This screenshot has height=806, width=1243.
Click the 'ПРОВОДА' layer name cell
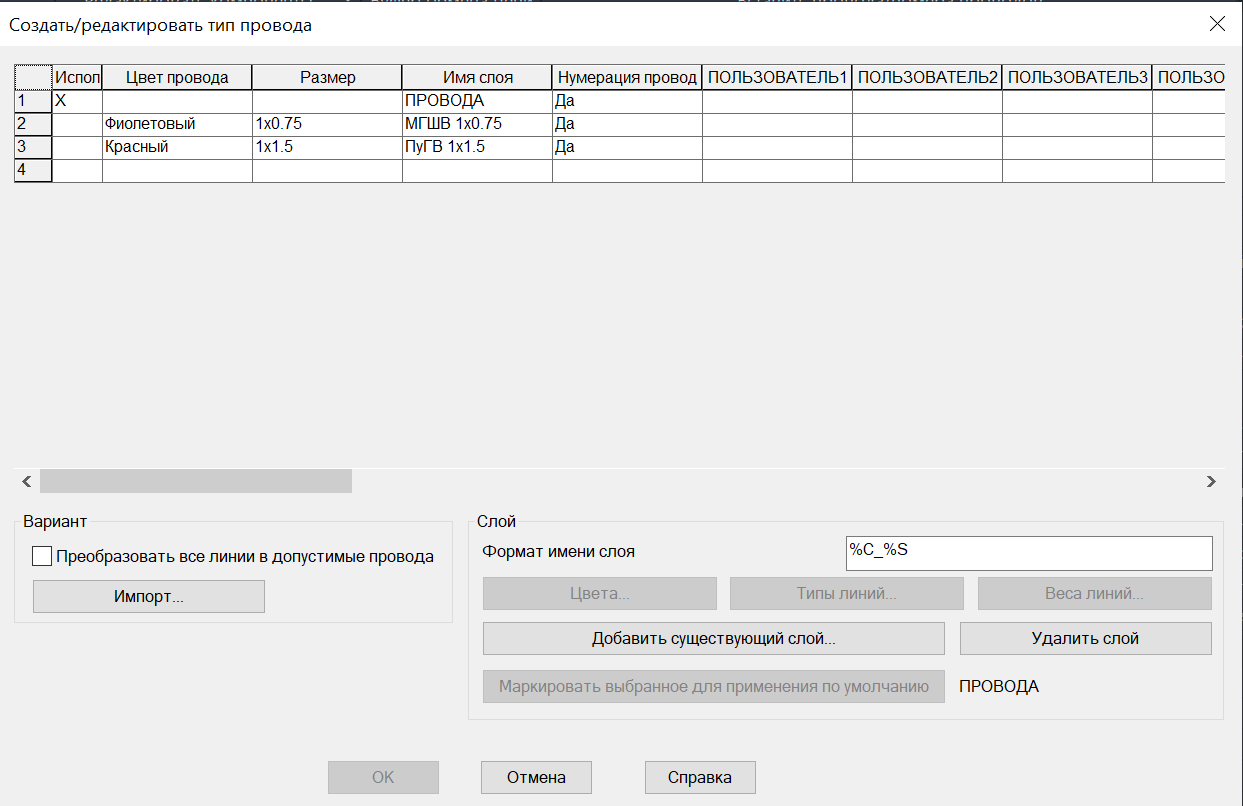(x=477, y=101)
